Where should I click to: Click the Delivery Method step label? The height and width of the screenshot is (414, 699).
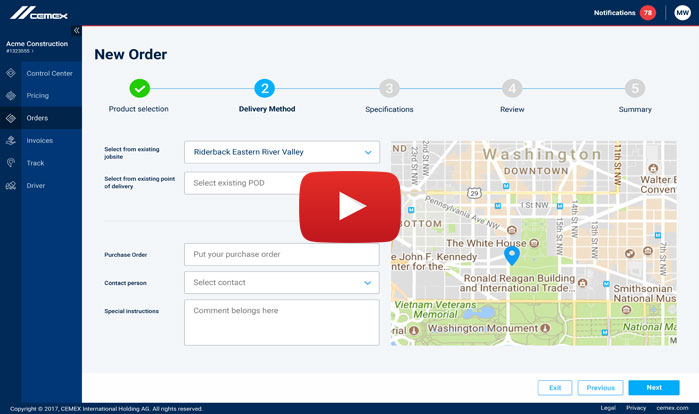point(267,109)
